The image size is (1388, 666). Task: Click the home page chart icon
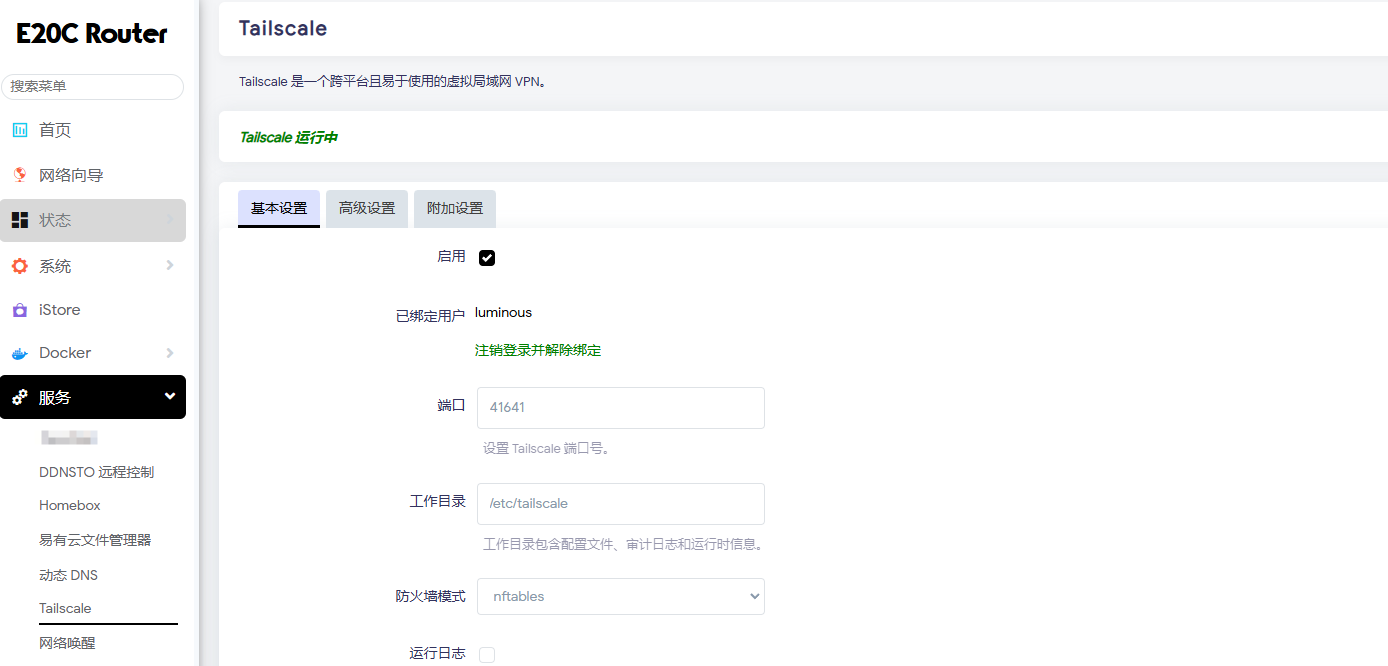click(x=20, y=130)
